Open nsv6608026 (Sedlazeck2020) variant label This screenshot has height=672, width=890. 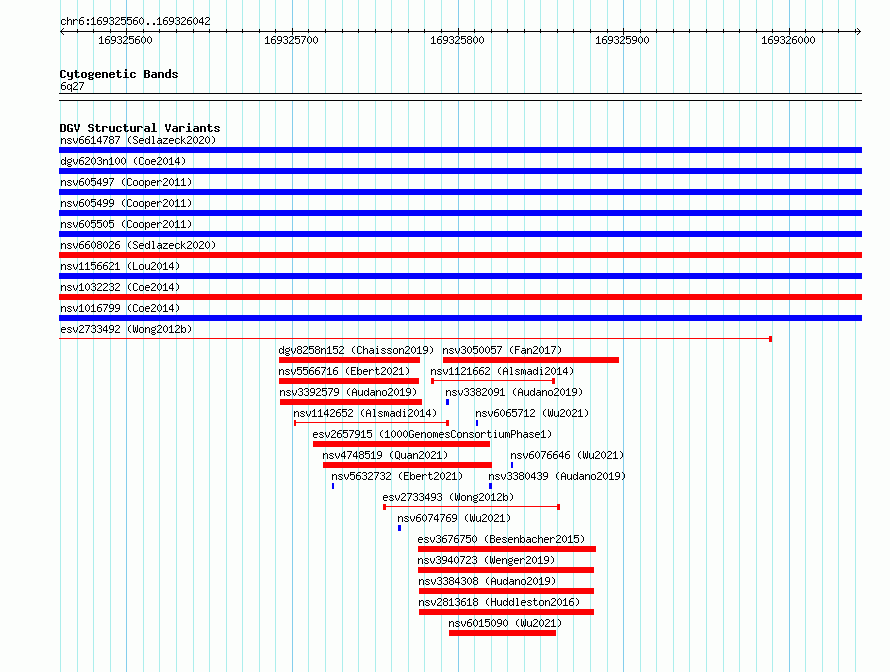pyautogui.click(x=138, y=245)
